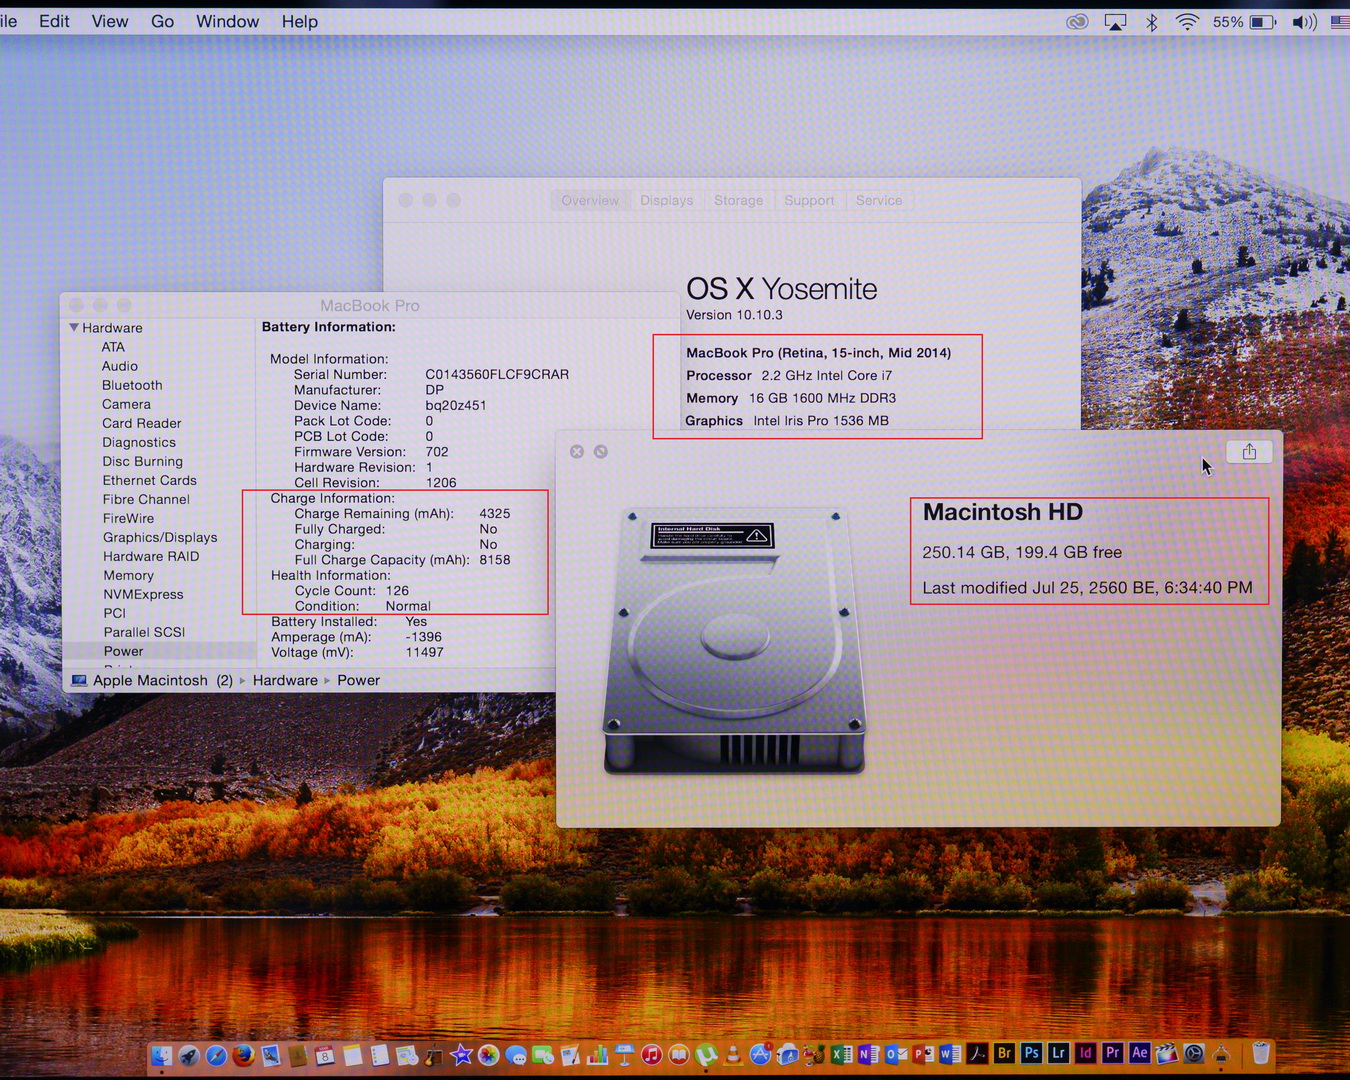
Task: Open Safari from the Dock
Action: click(216, 1055)
